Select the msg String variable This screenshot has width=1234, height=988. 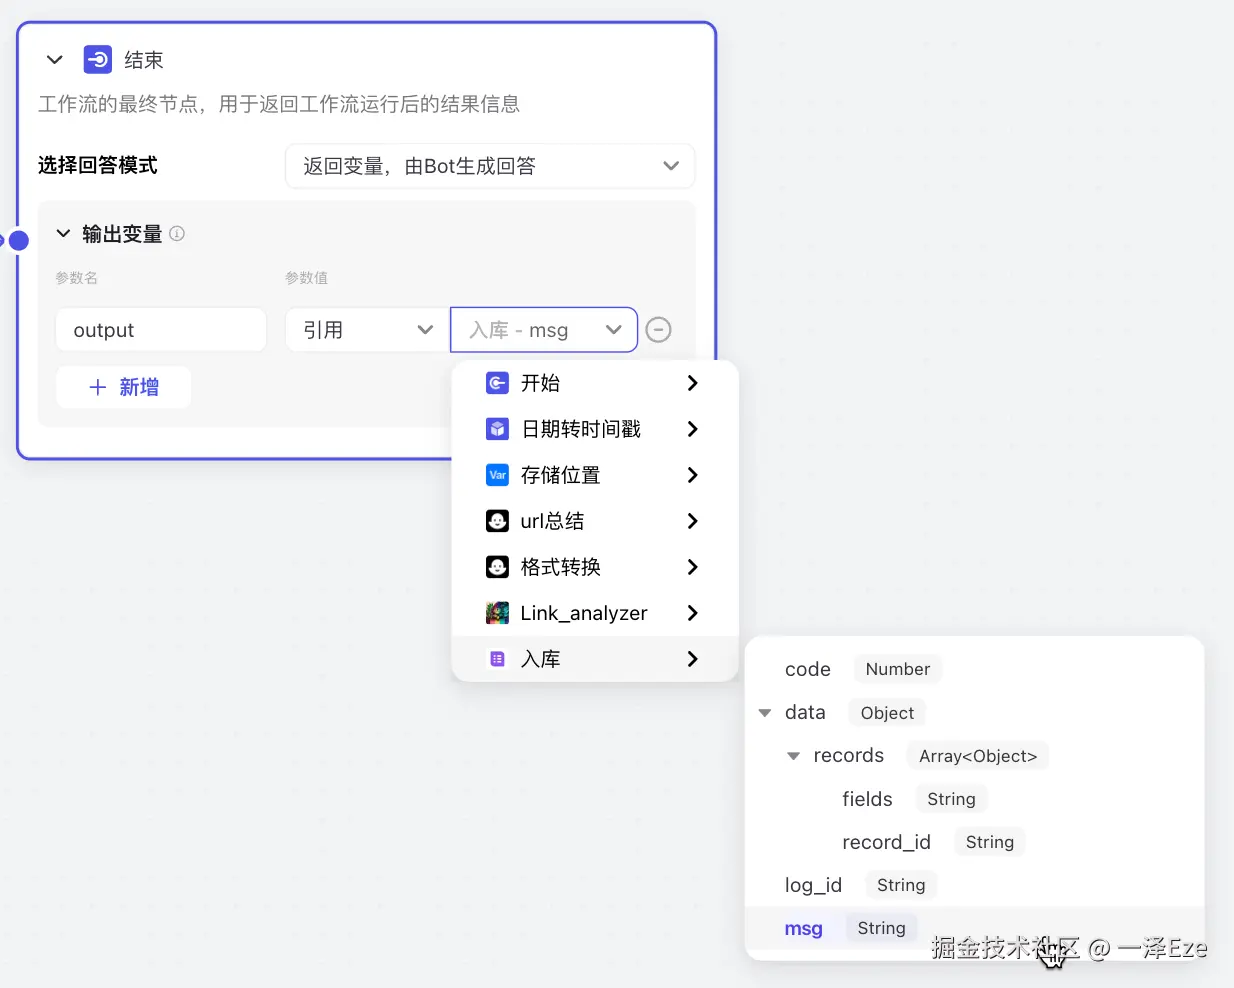974,928
